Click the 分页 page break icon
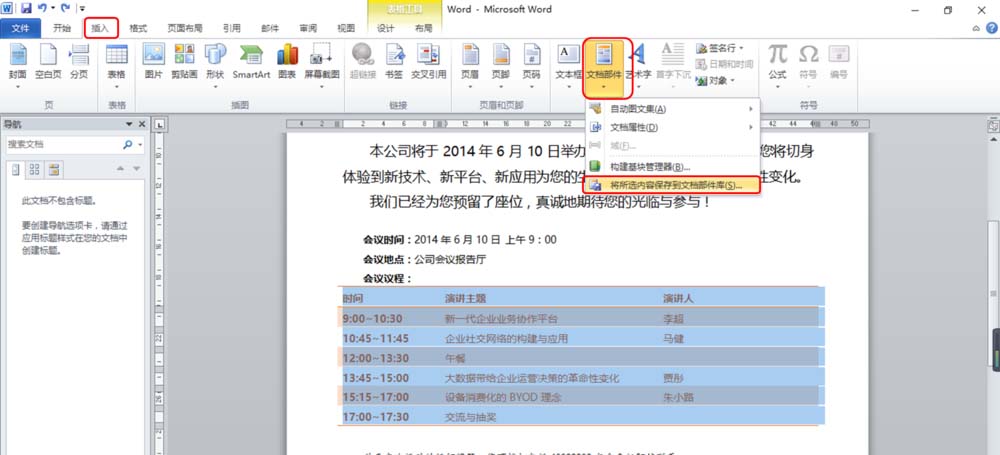This screenshot has height=455, width=1000. (x=78, y=62)
